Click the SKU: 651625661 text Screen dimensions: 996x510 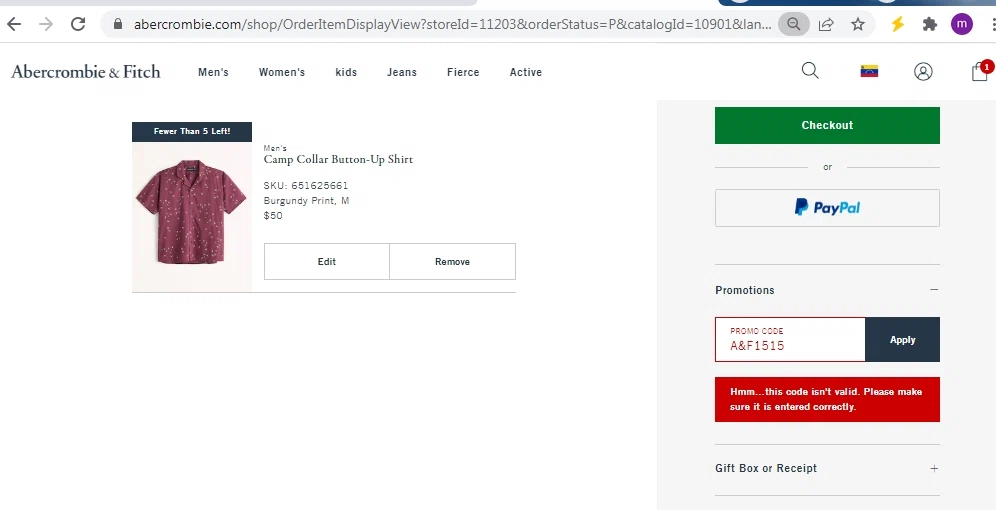point(306,185)
